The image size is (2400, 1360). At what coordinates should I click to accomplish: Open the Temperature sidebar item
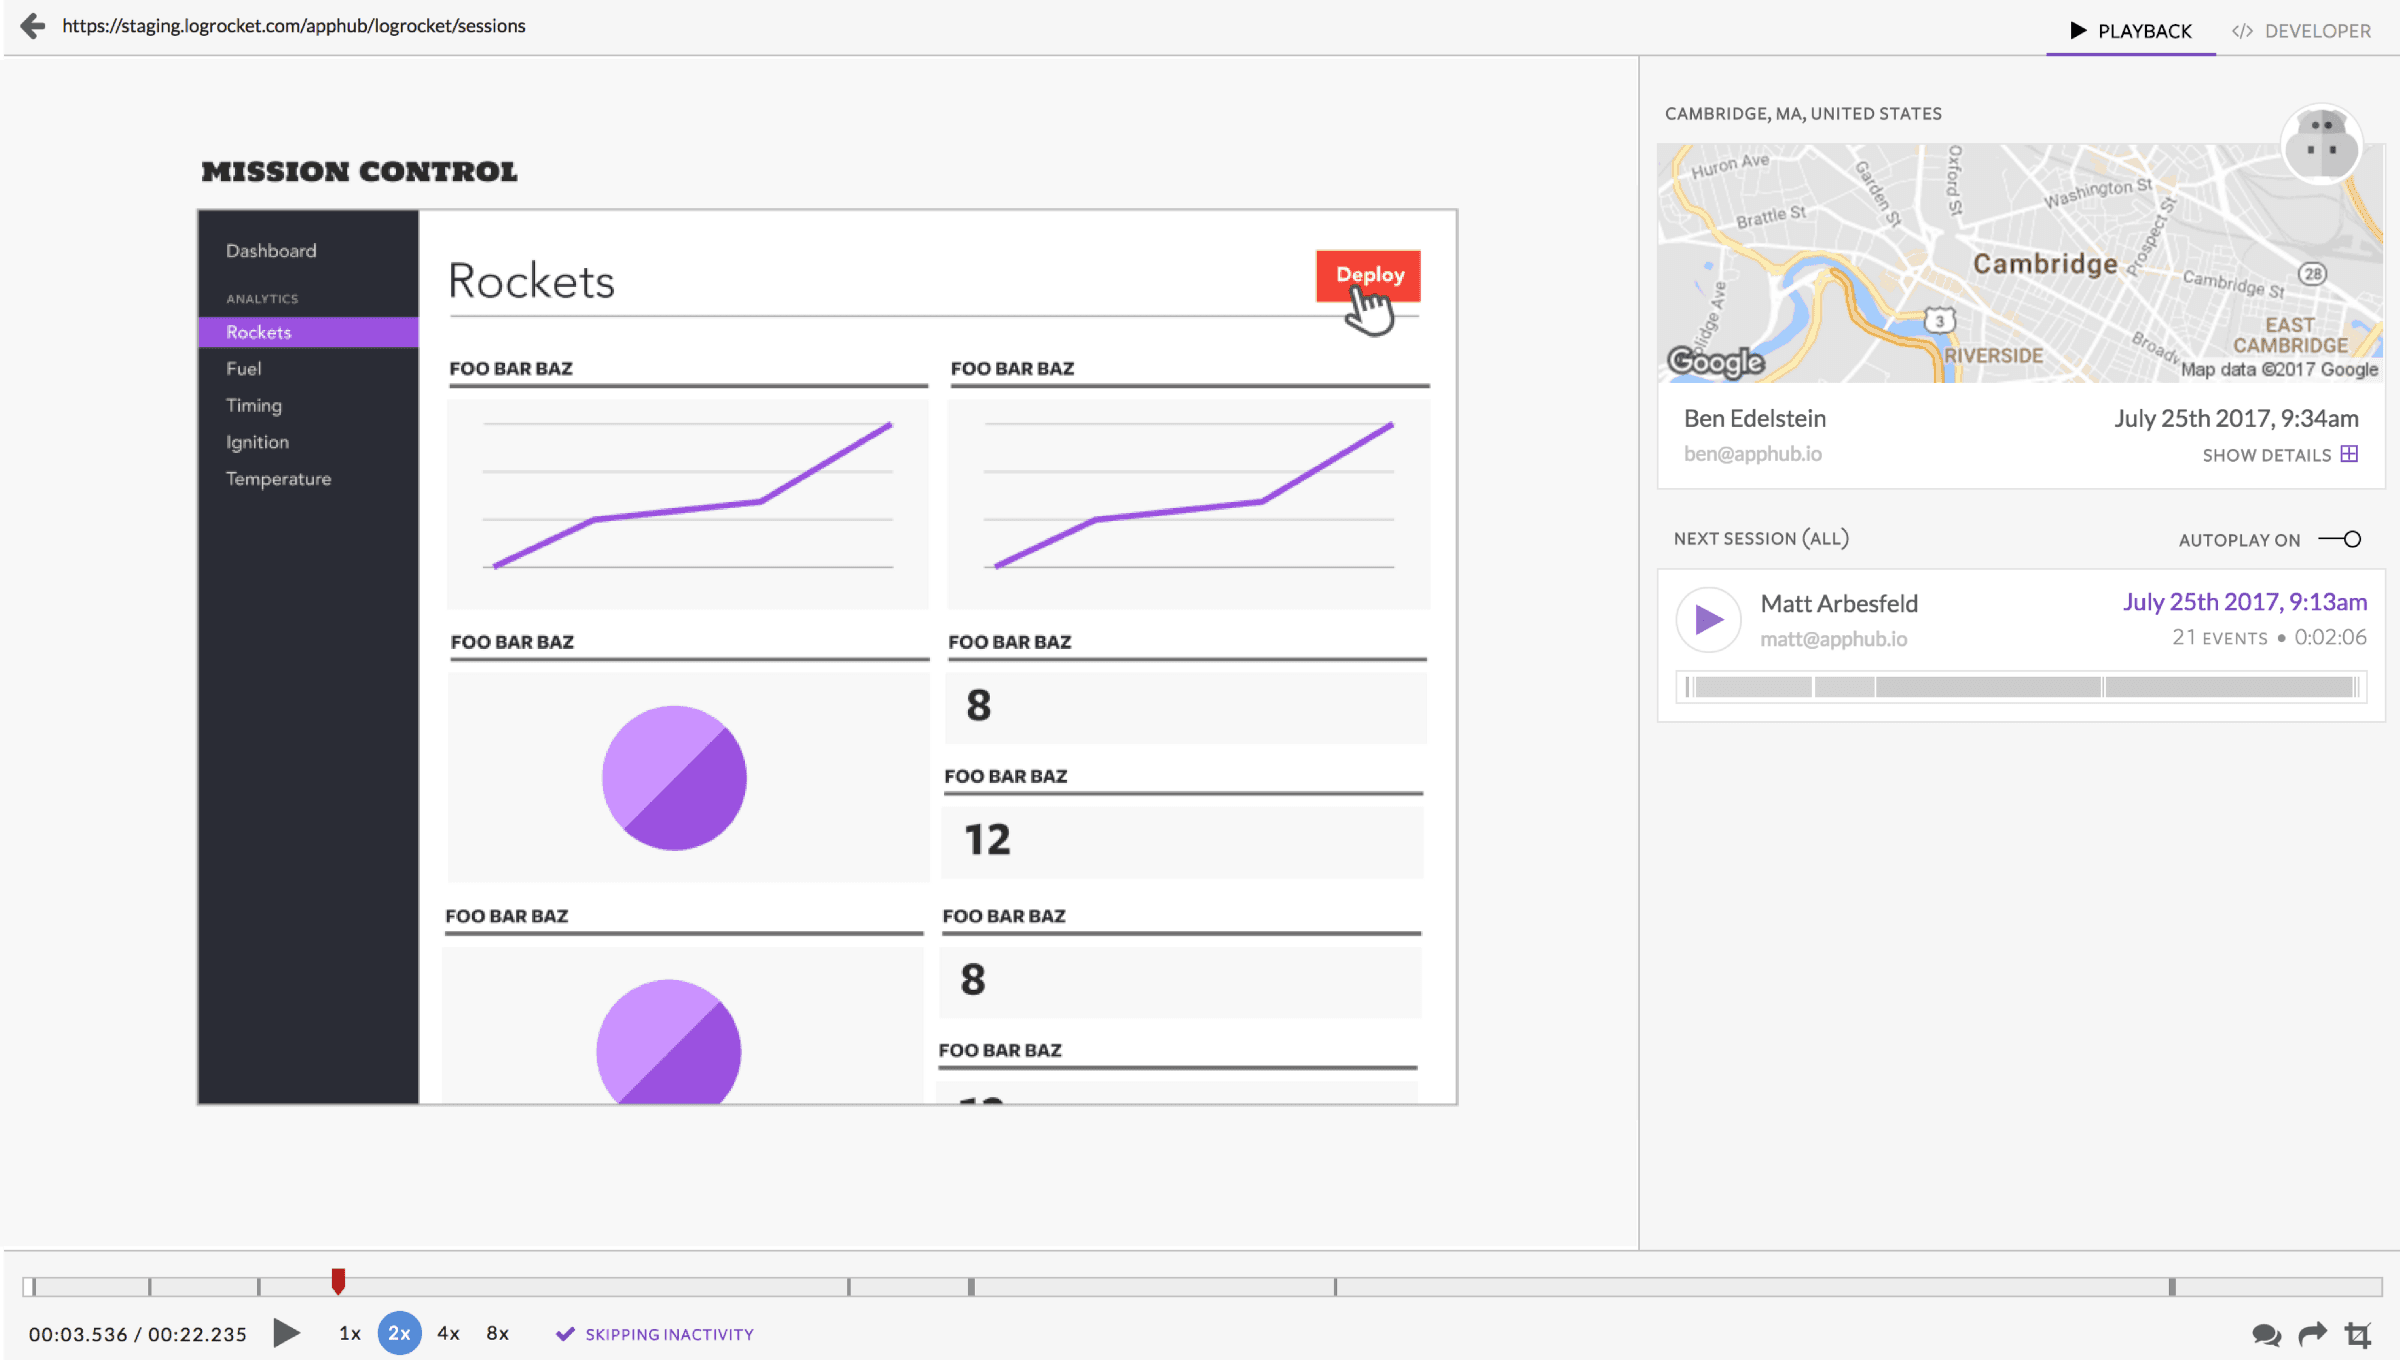[278, 478]
